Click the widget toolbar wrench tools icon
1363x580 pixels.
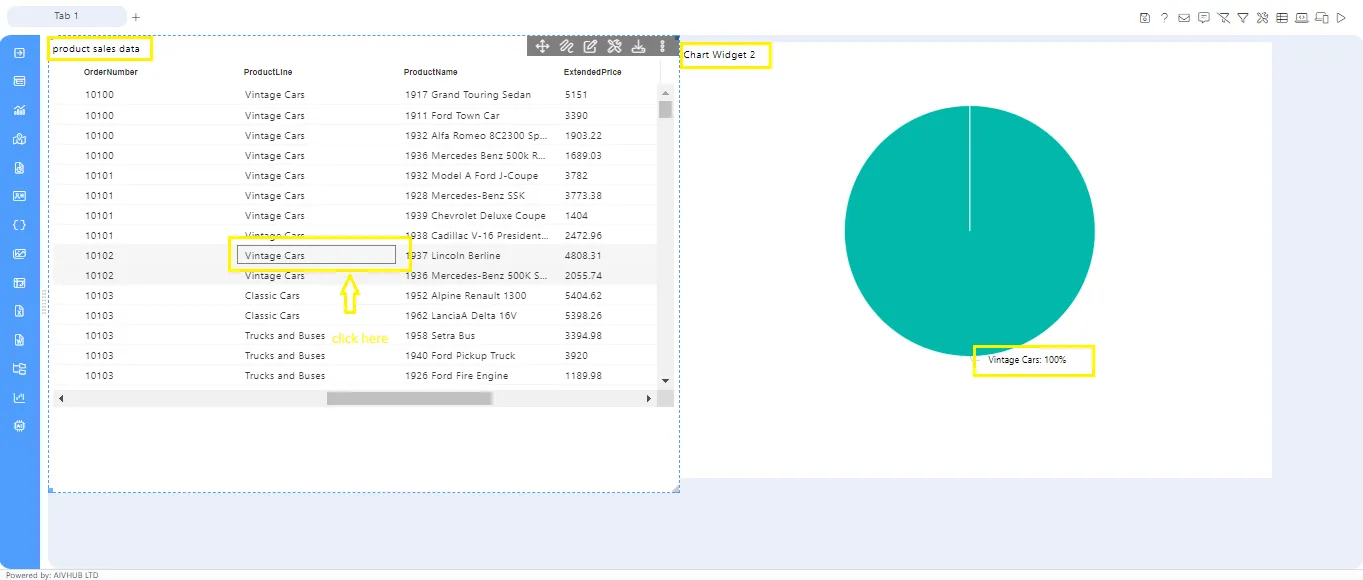614,46
